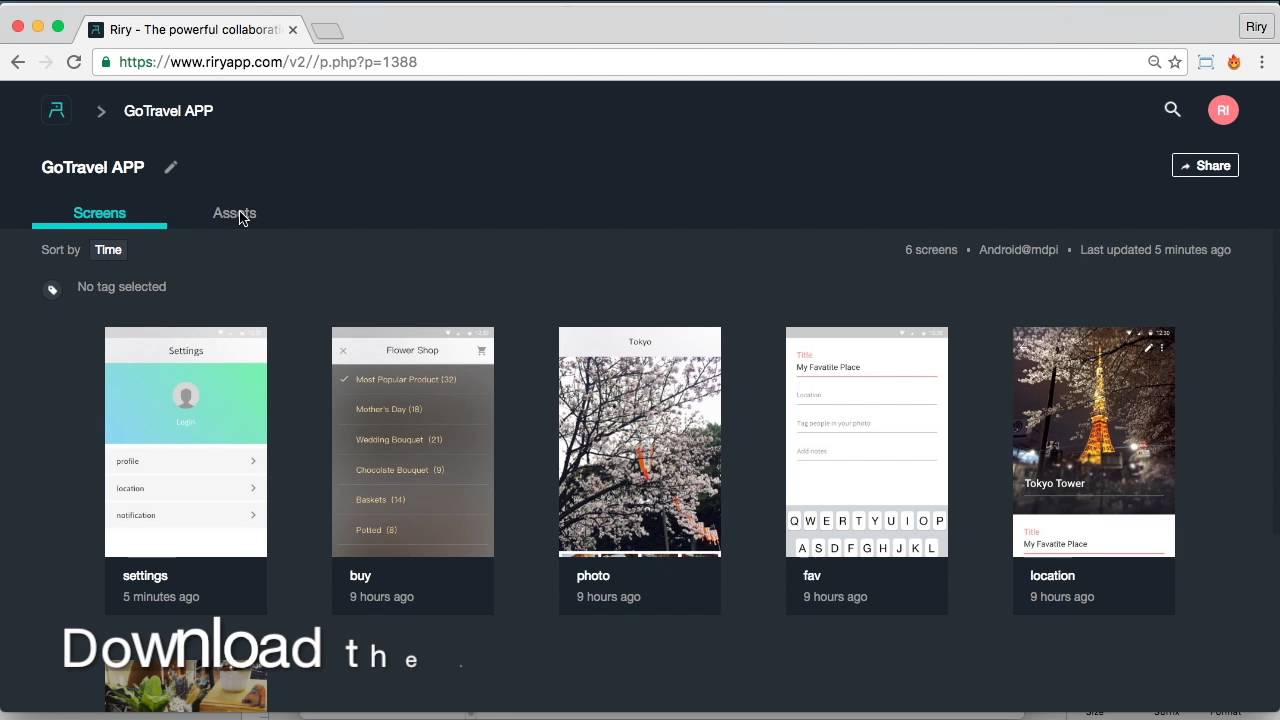Open Chrome three-dot menu

coord(1262,62)
